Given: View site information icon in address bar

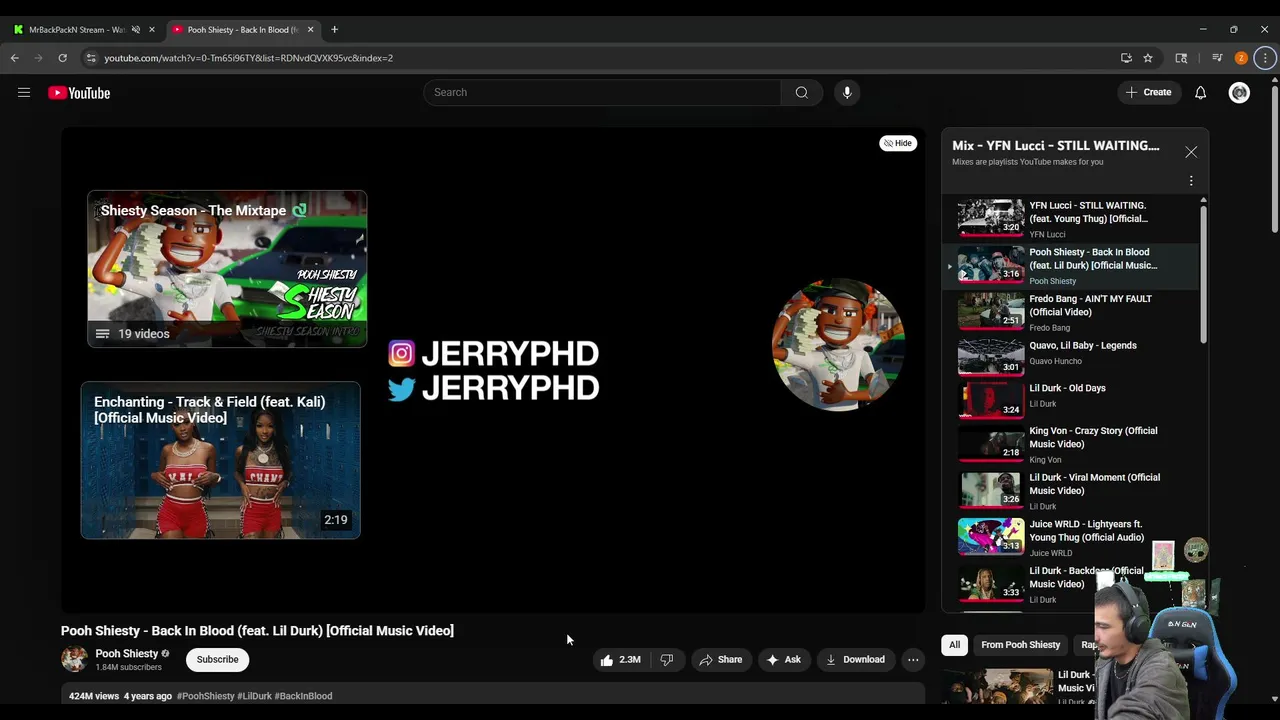Looking at the screenshot, I should (x=92, y=58).
